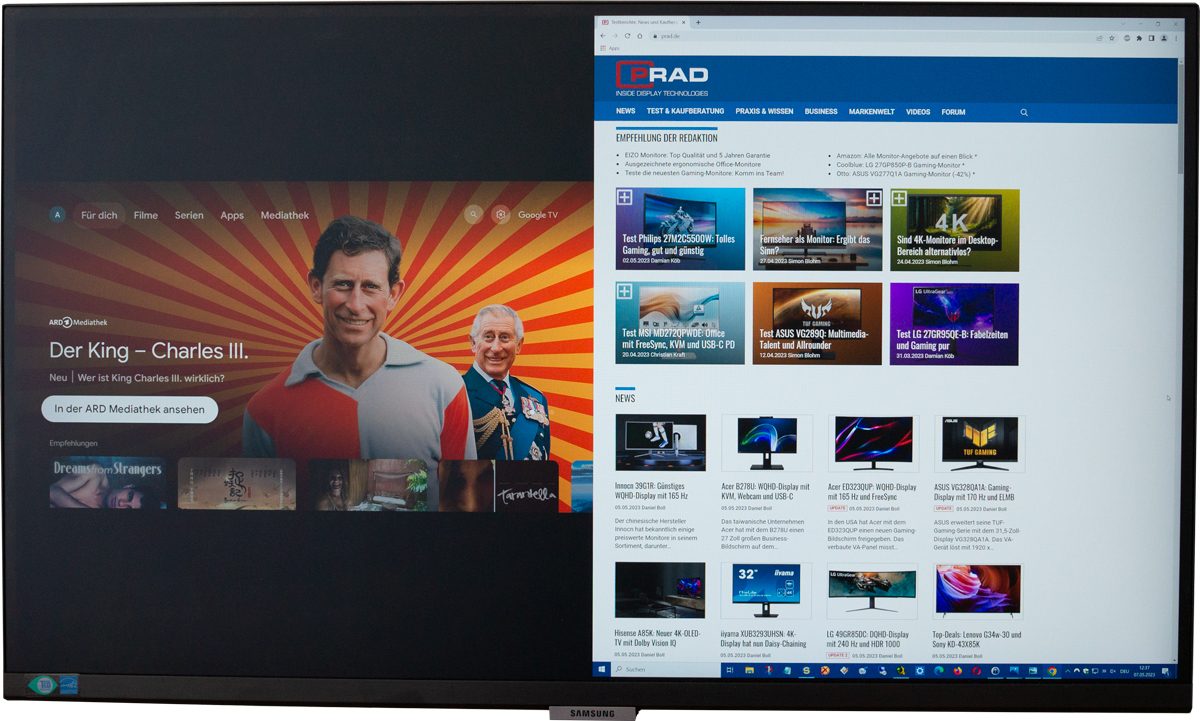Open the LG 49GR85DC news image
Image resolution: width=1200 pixels, height=721 pixels.
[x=872, y=592]
